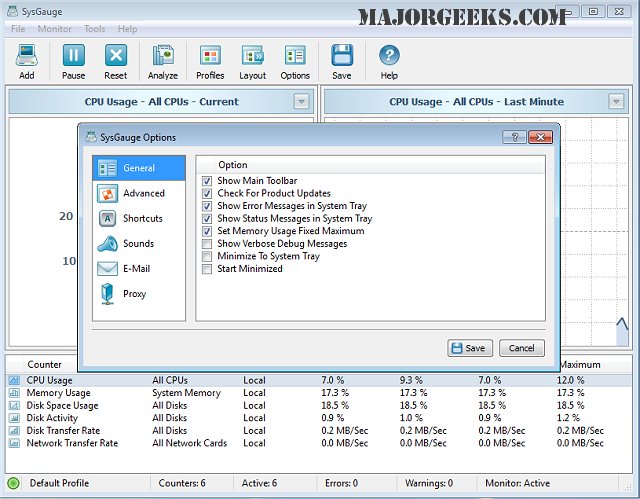
Task: Uncheck Show Main Toolbar
Action: tap(207, 181)
